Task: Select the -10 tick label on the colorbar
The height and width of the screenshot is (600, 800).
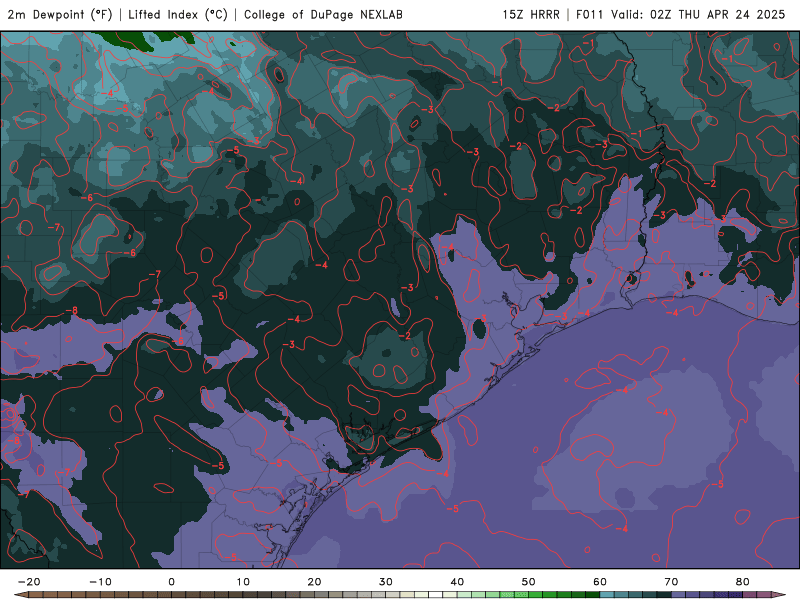Action: coord(100,582)
